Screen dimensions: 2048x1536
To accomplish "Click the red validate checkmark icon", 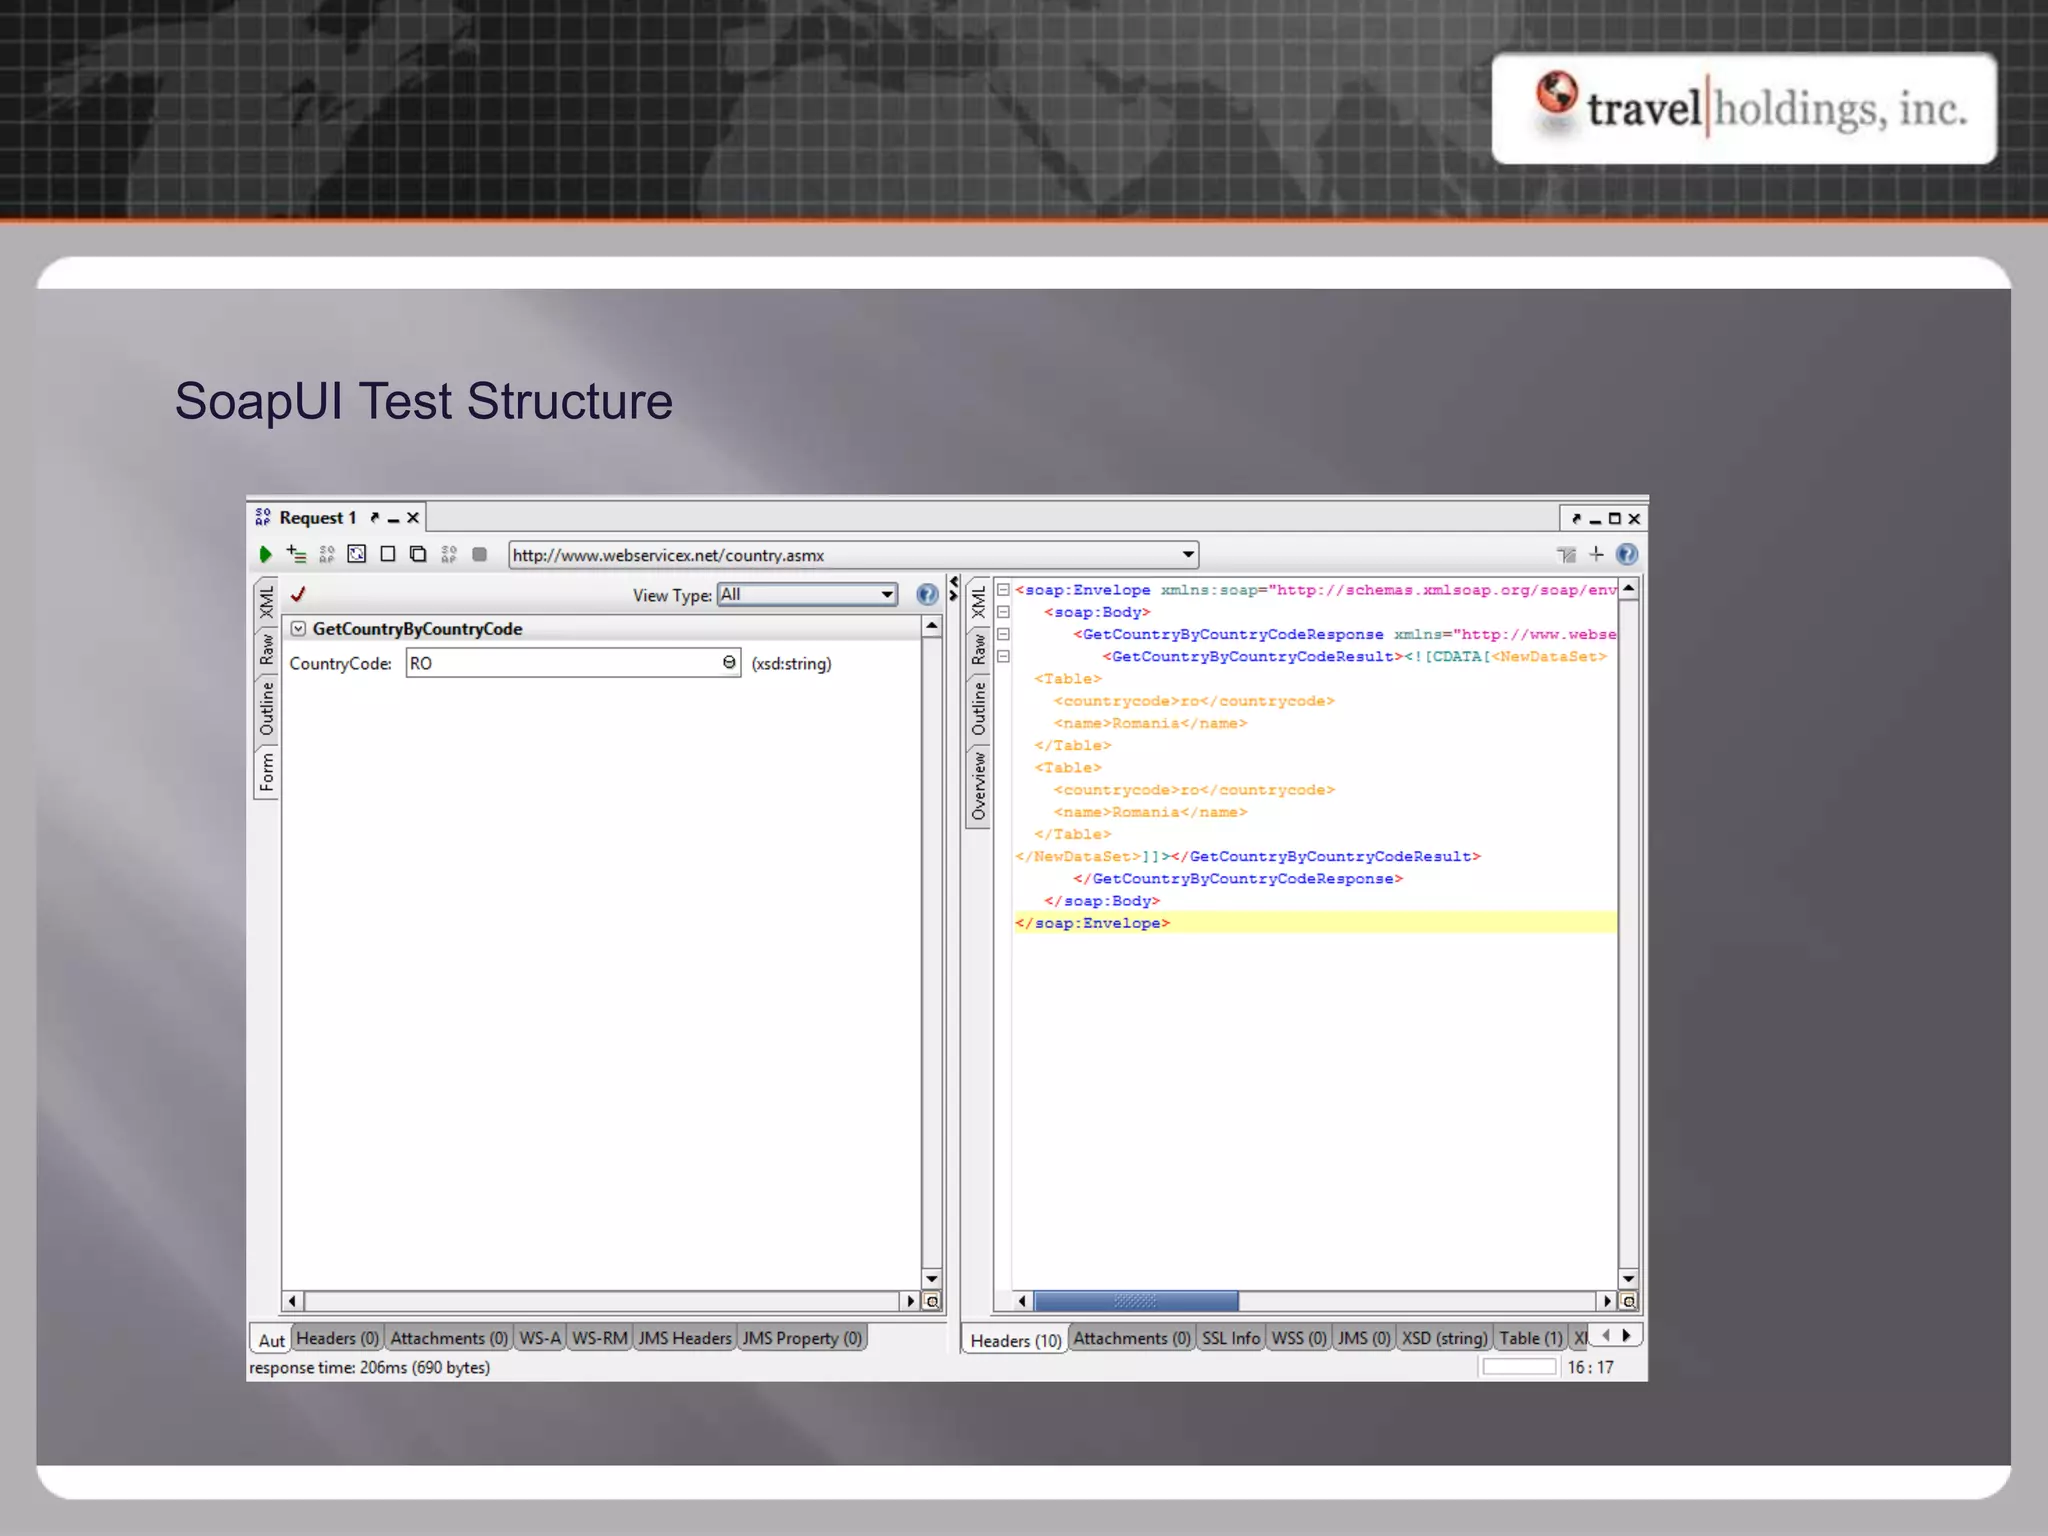I will click(298, 594).
